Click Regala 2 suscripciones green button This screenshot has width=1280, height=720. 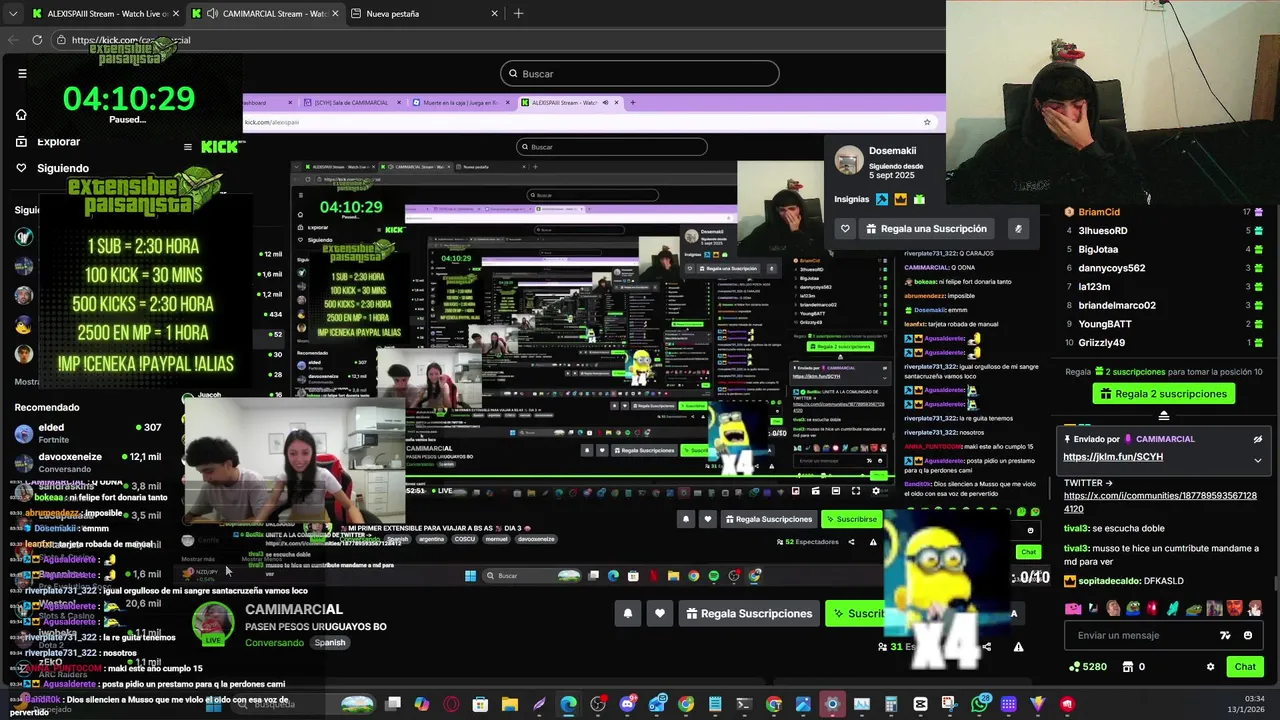pos(1163,394)
